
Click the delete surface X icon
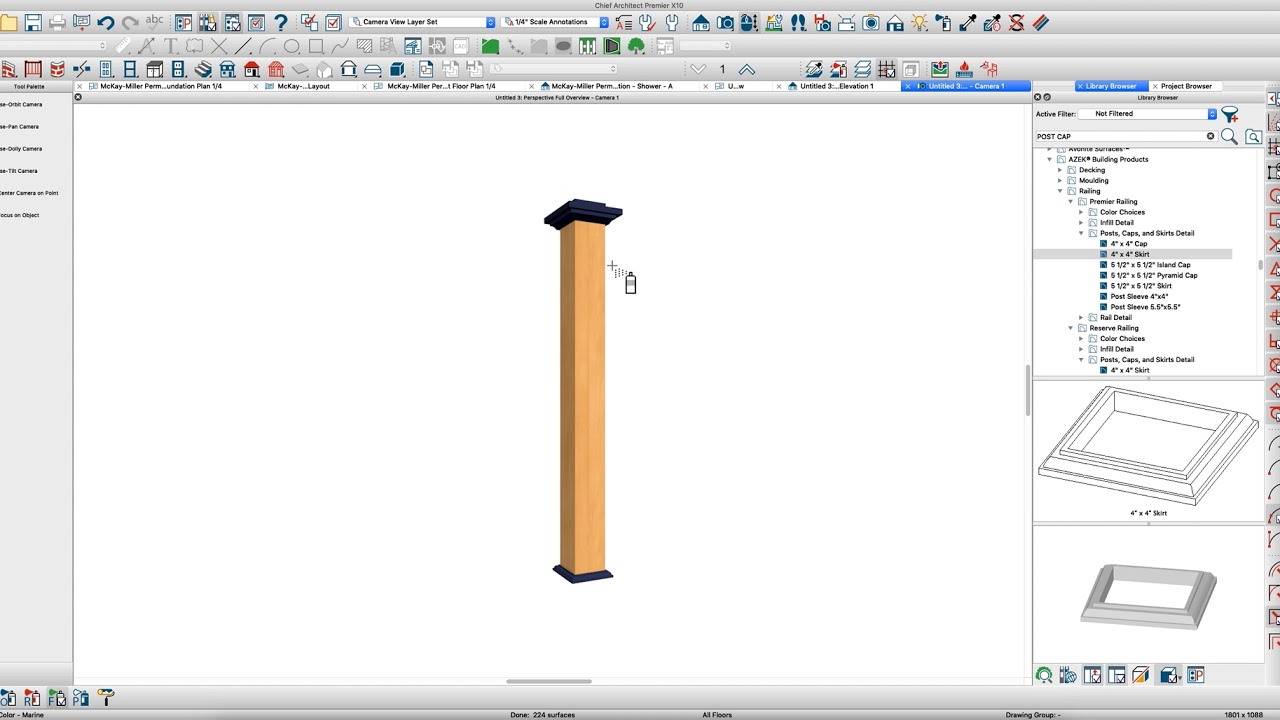coord(1017,22)
